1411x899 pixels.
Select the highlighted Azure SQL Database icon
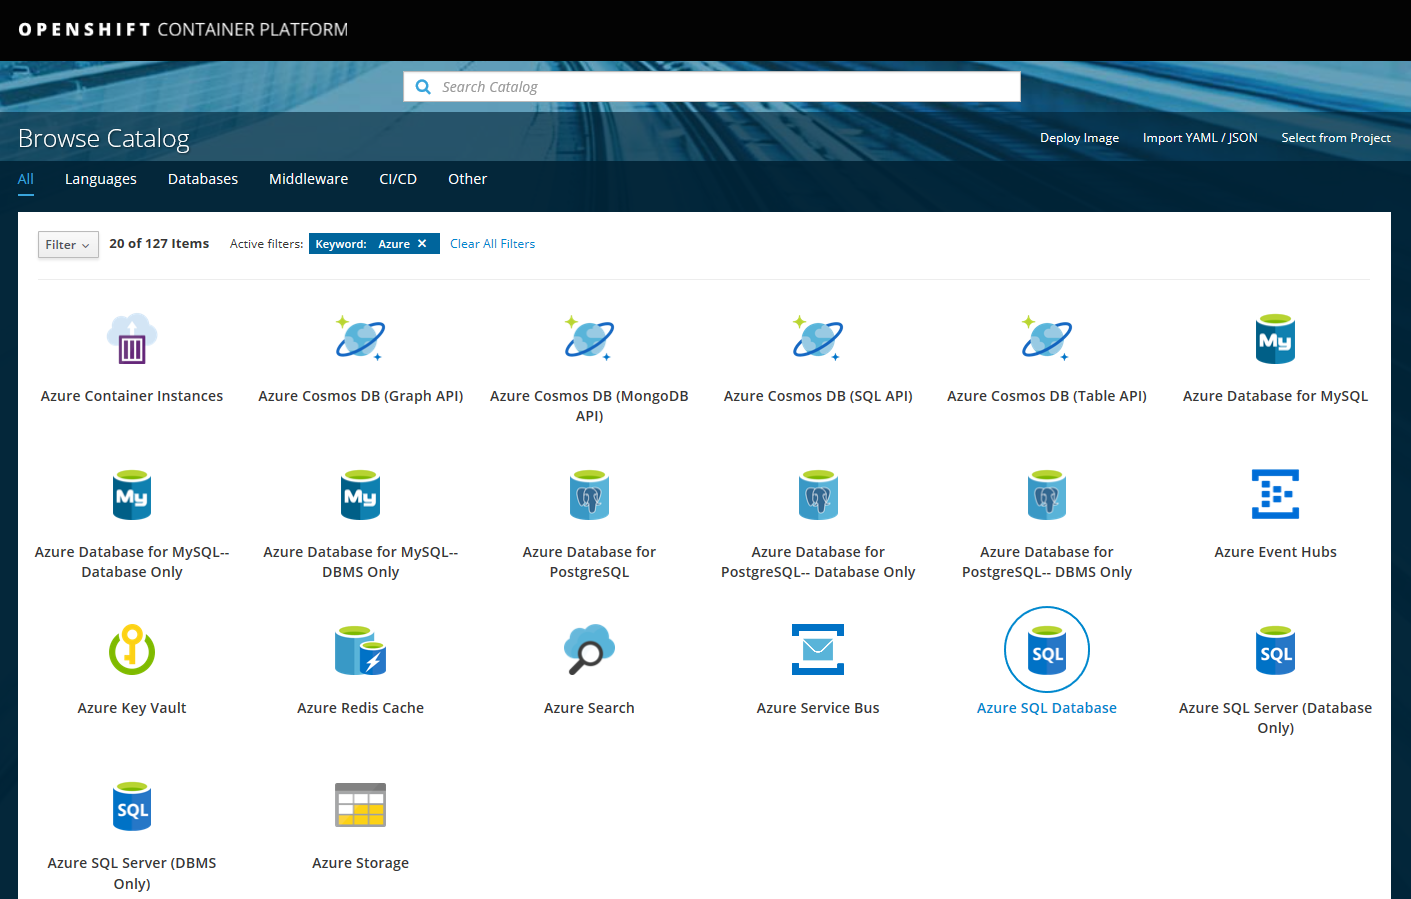(x=1047, y=650)
